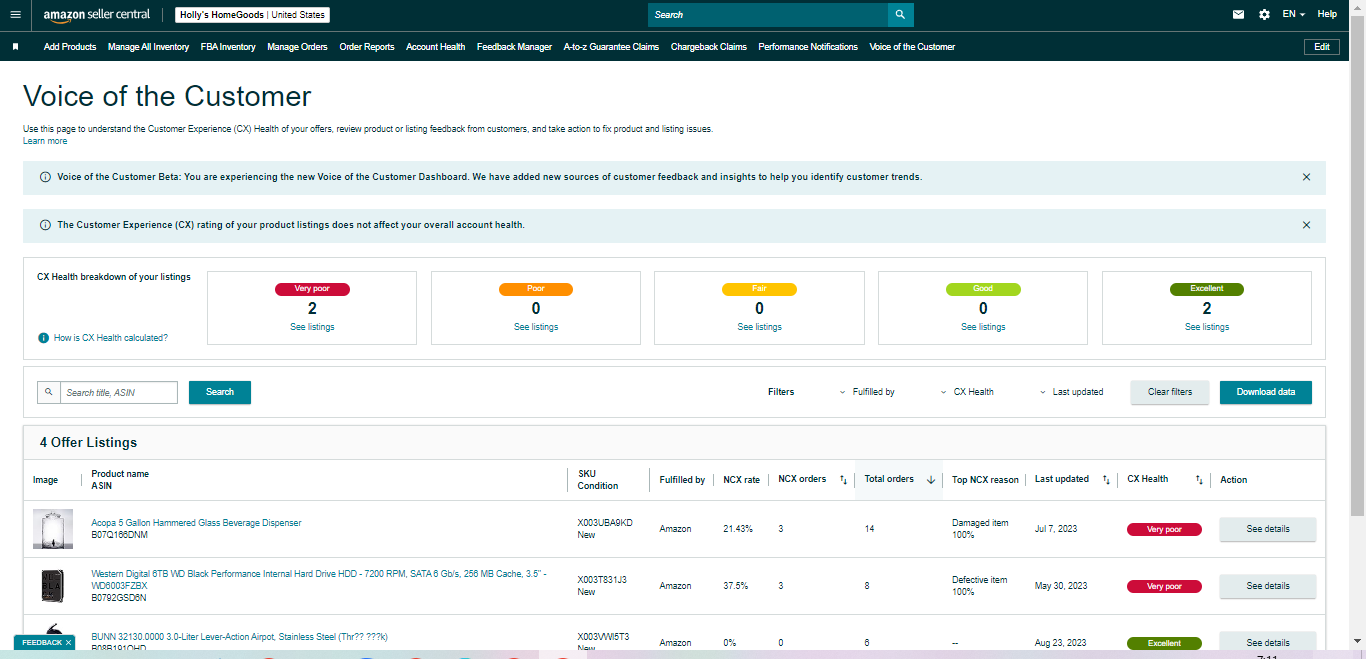The height and width of the screenshot is (659, 1366).
Task: Click the search magnifier button in top bar
Action: [x=900, y=15]
